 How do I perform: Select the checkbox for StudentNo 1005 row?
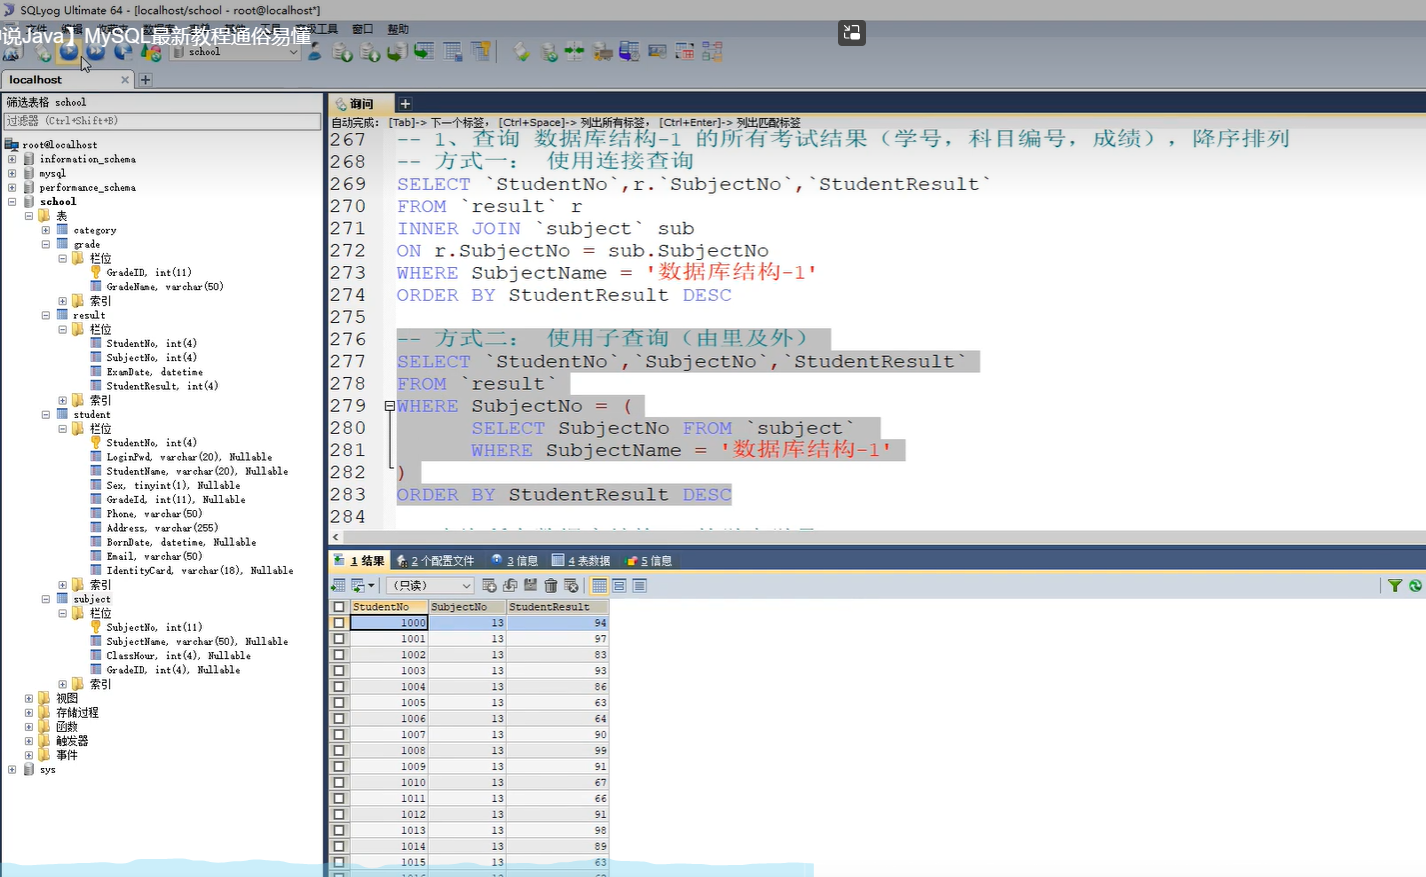tap(339, 703)
